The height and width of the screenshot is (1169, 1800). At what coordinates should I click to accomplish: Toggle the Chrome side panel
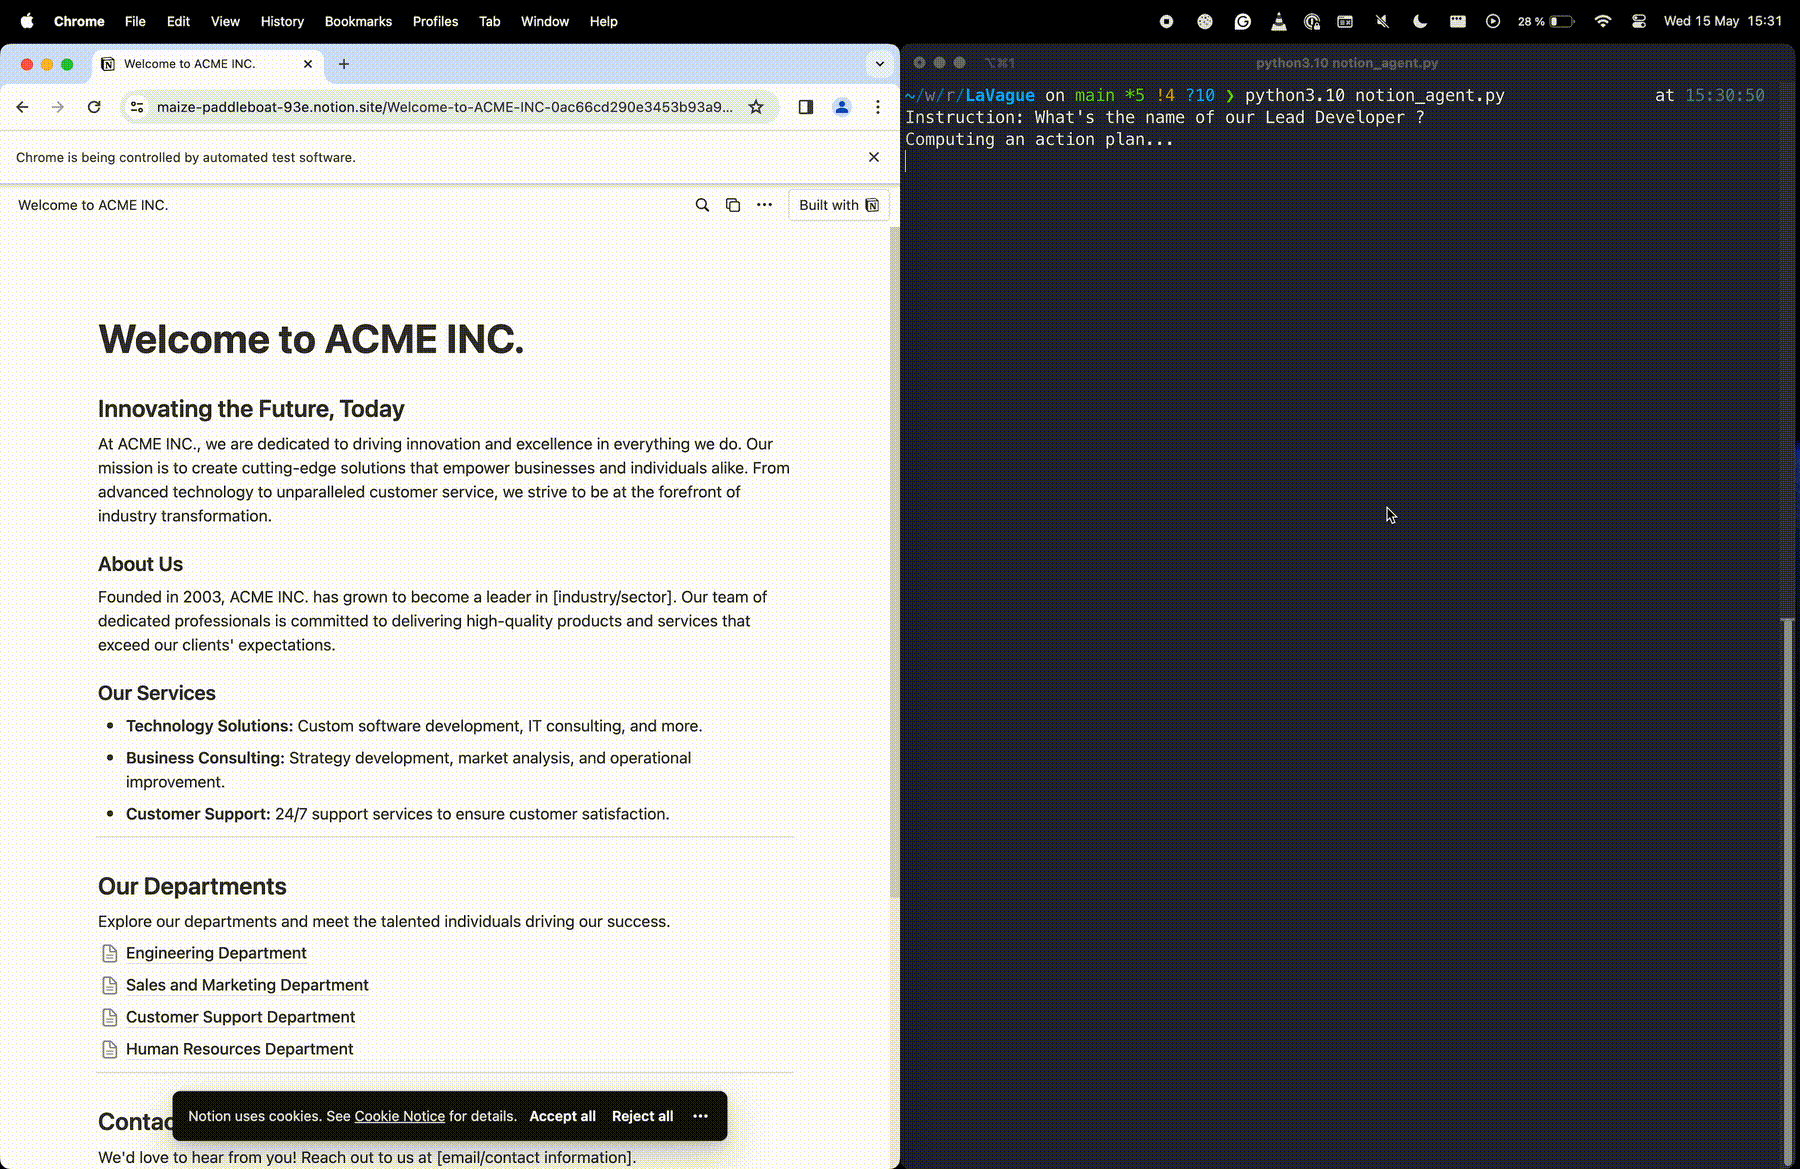[806, 107]
